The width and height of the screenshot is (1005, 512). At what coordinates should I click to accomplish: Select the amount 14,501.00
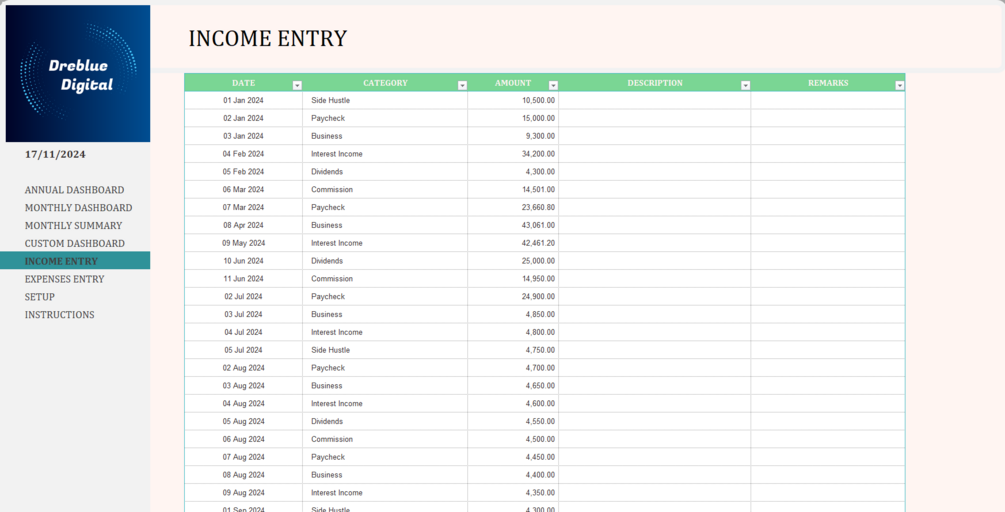[x=513, y=190]
